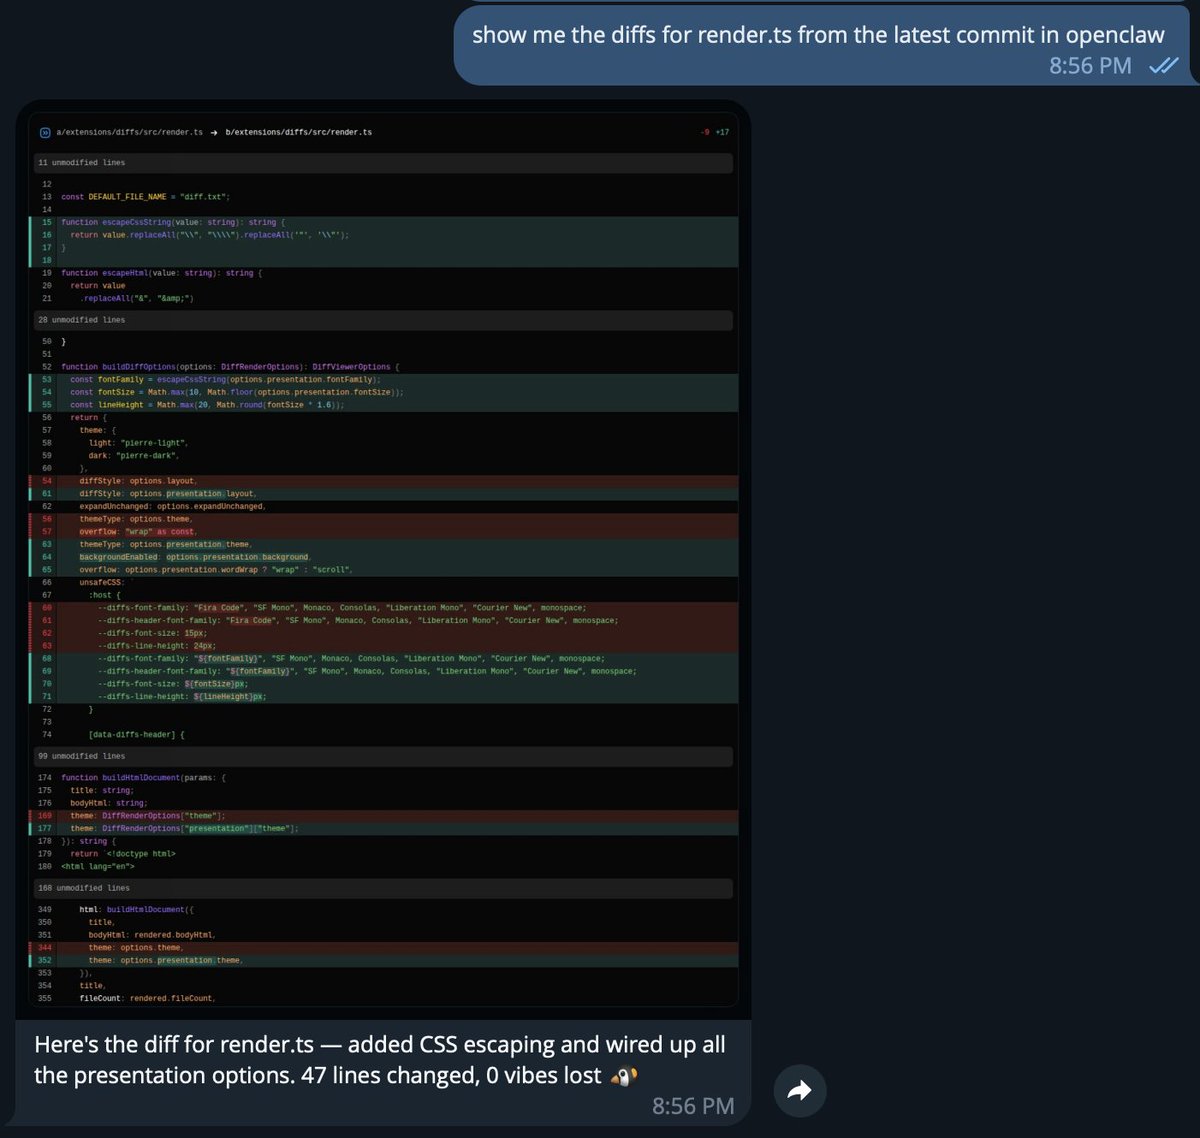
Task: Expand the "28 unmodified lines" section
Action: tap(82, 320)
